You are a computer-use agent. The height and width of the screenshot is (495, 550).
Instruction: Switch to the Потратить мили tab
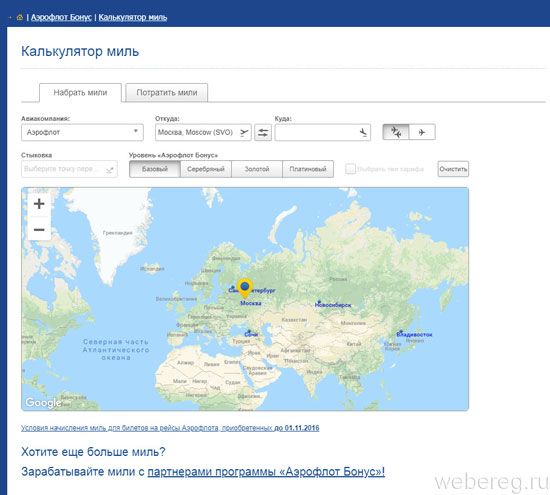(x=167, y=93)
